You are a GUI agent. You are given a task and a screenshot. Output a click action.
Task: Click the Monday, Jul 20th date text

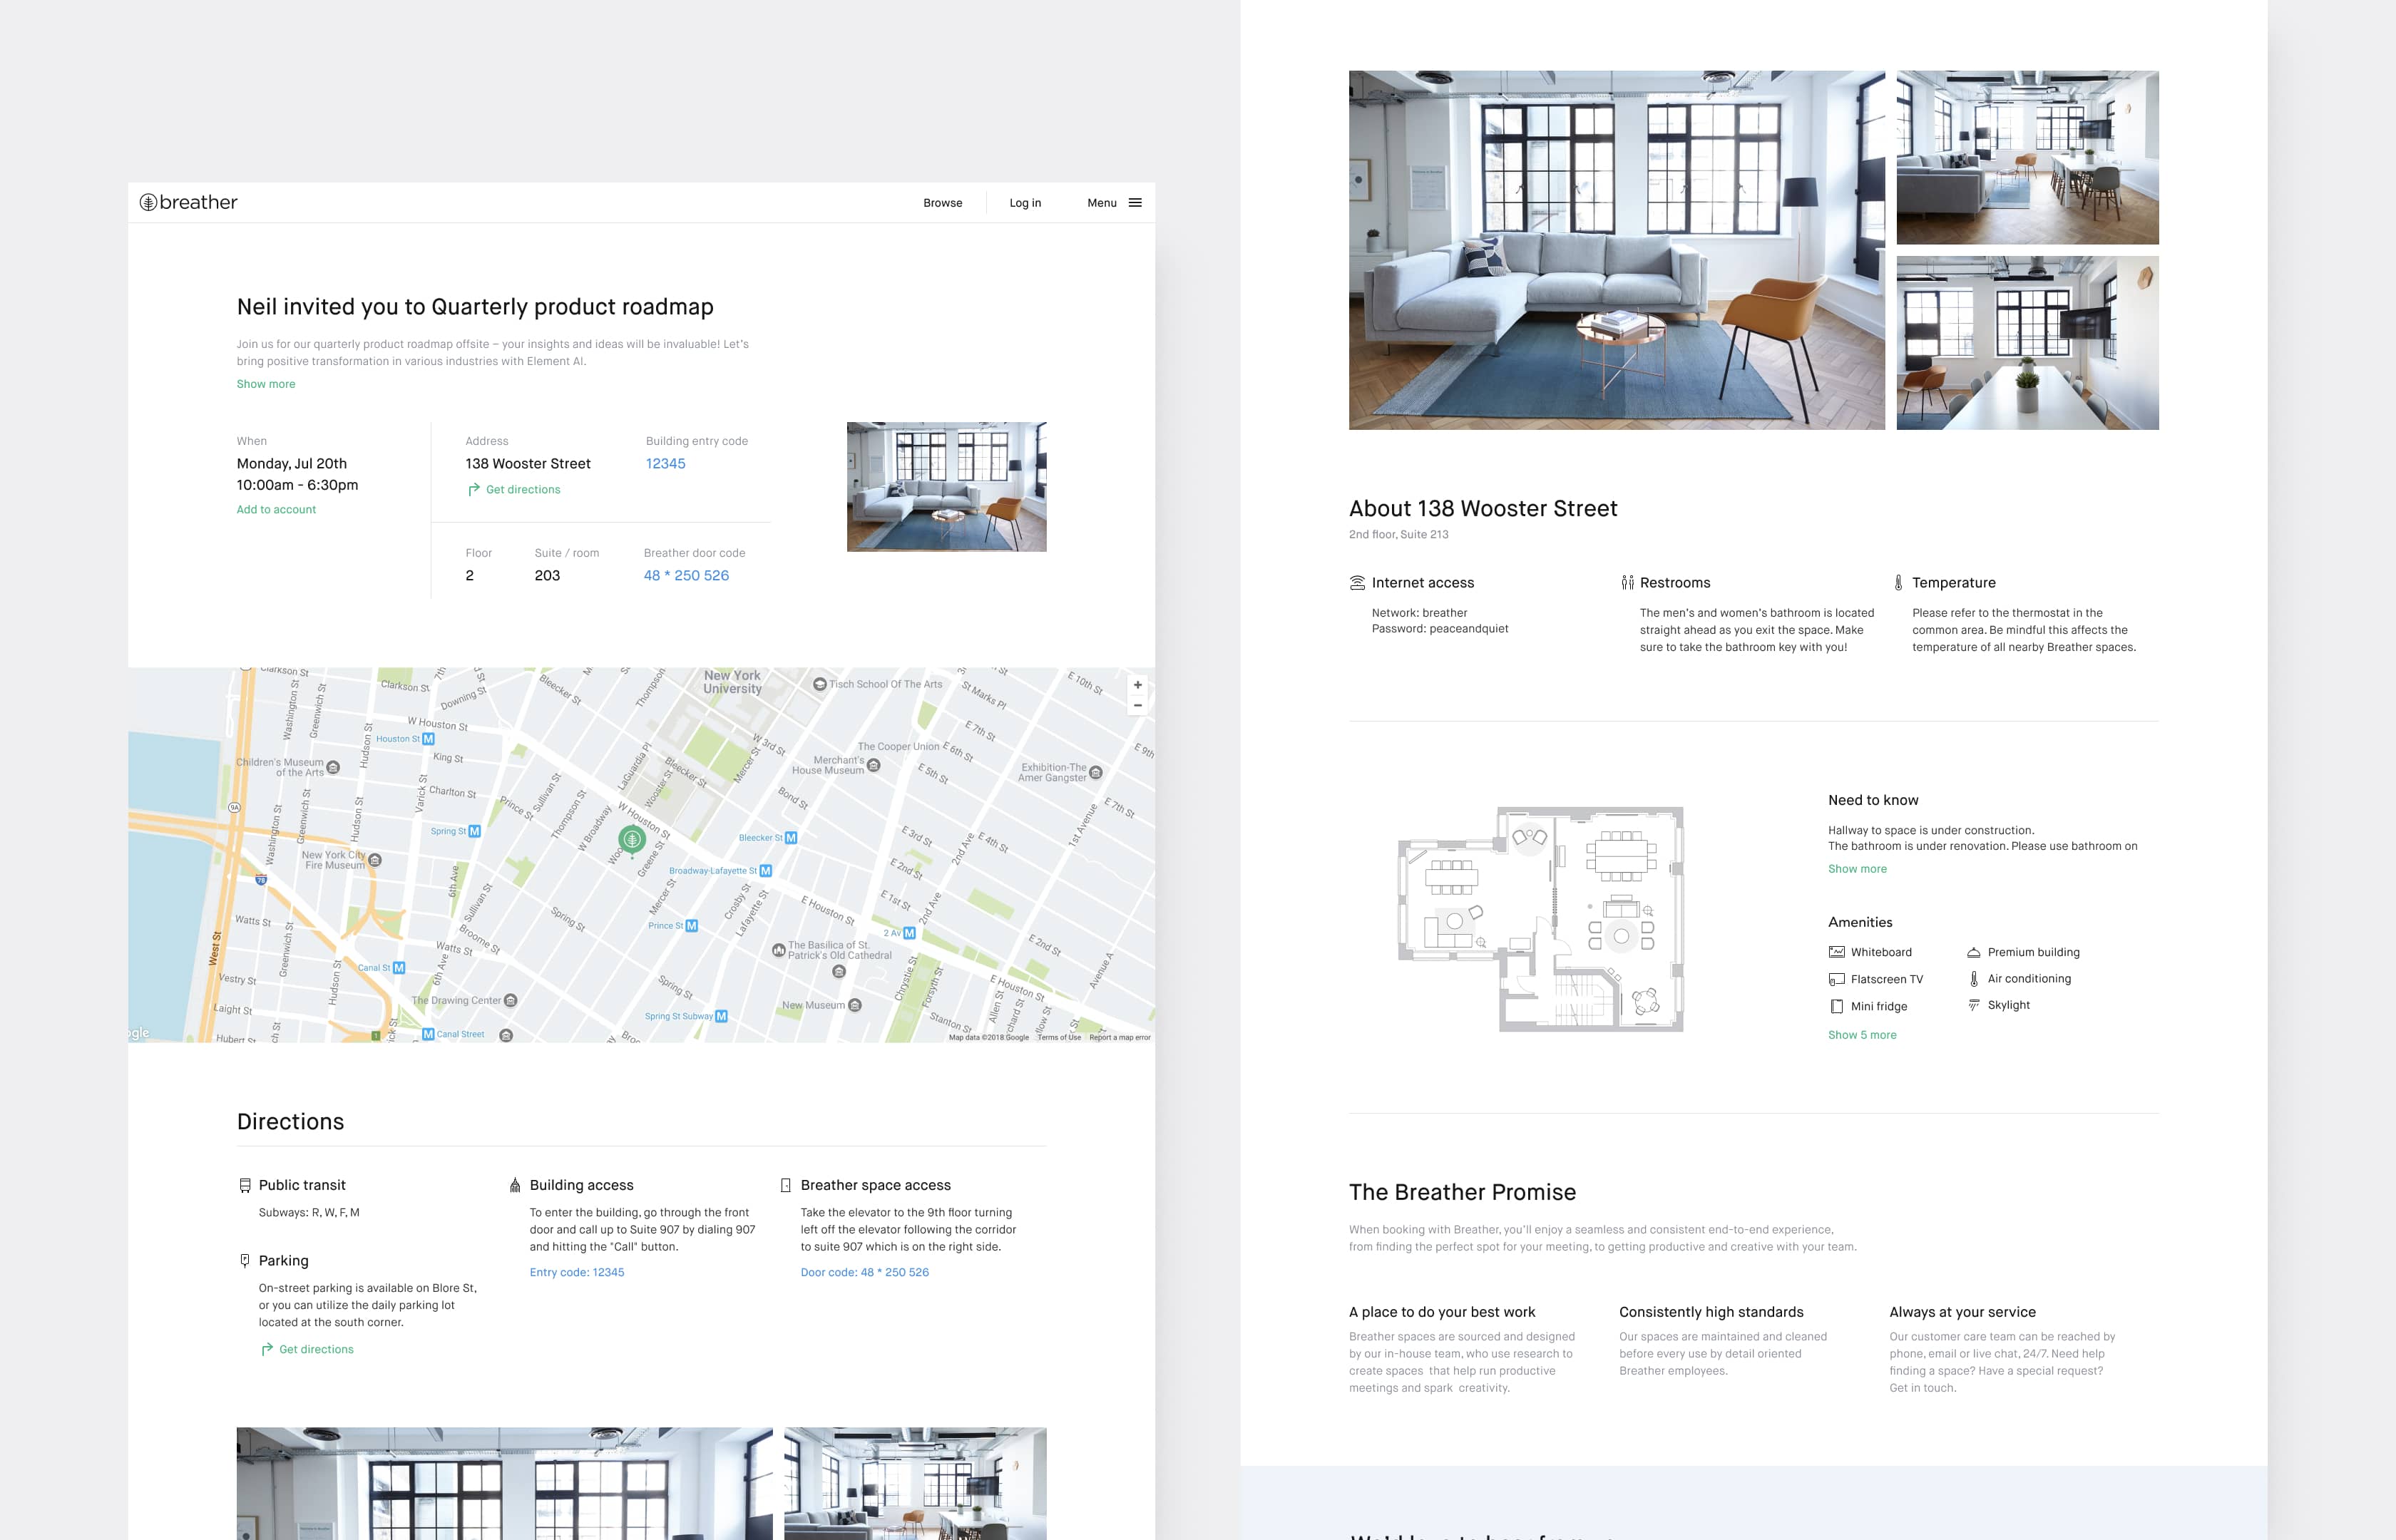point(292,464)
